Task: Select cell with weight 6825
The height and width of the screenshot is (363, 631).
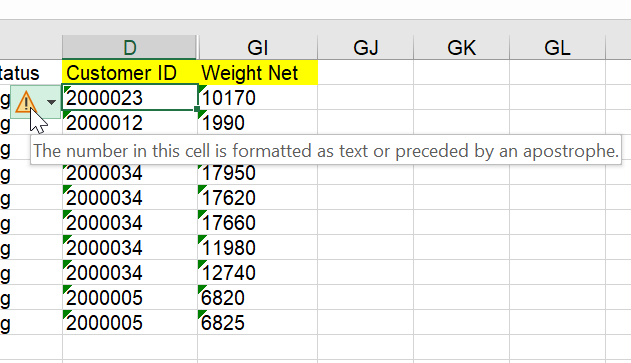Action: pos(258,322)
